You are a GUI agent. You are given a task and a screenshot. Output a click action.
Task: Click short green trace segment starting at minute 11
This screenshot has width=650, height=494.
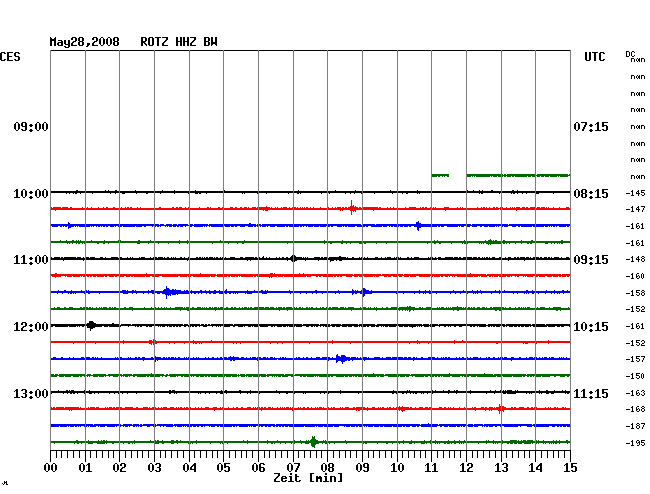440,176
